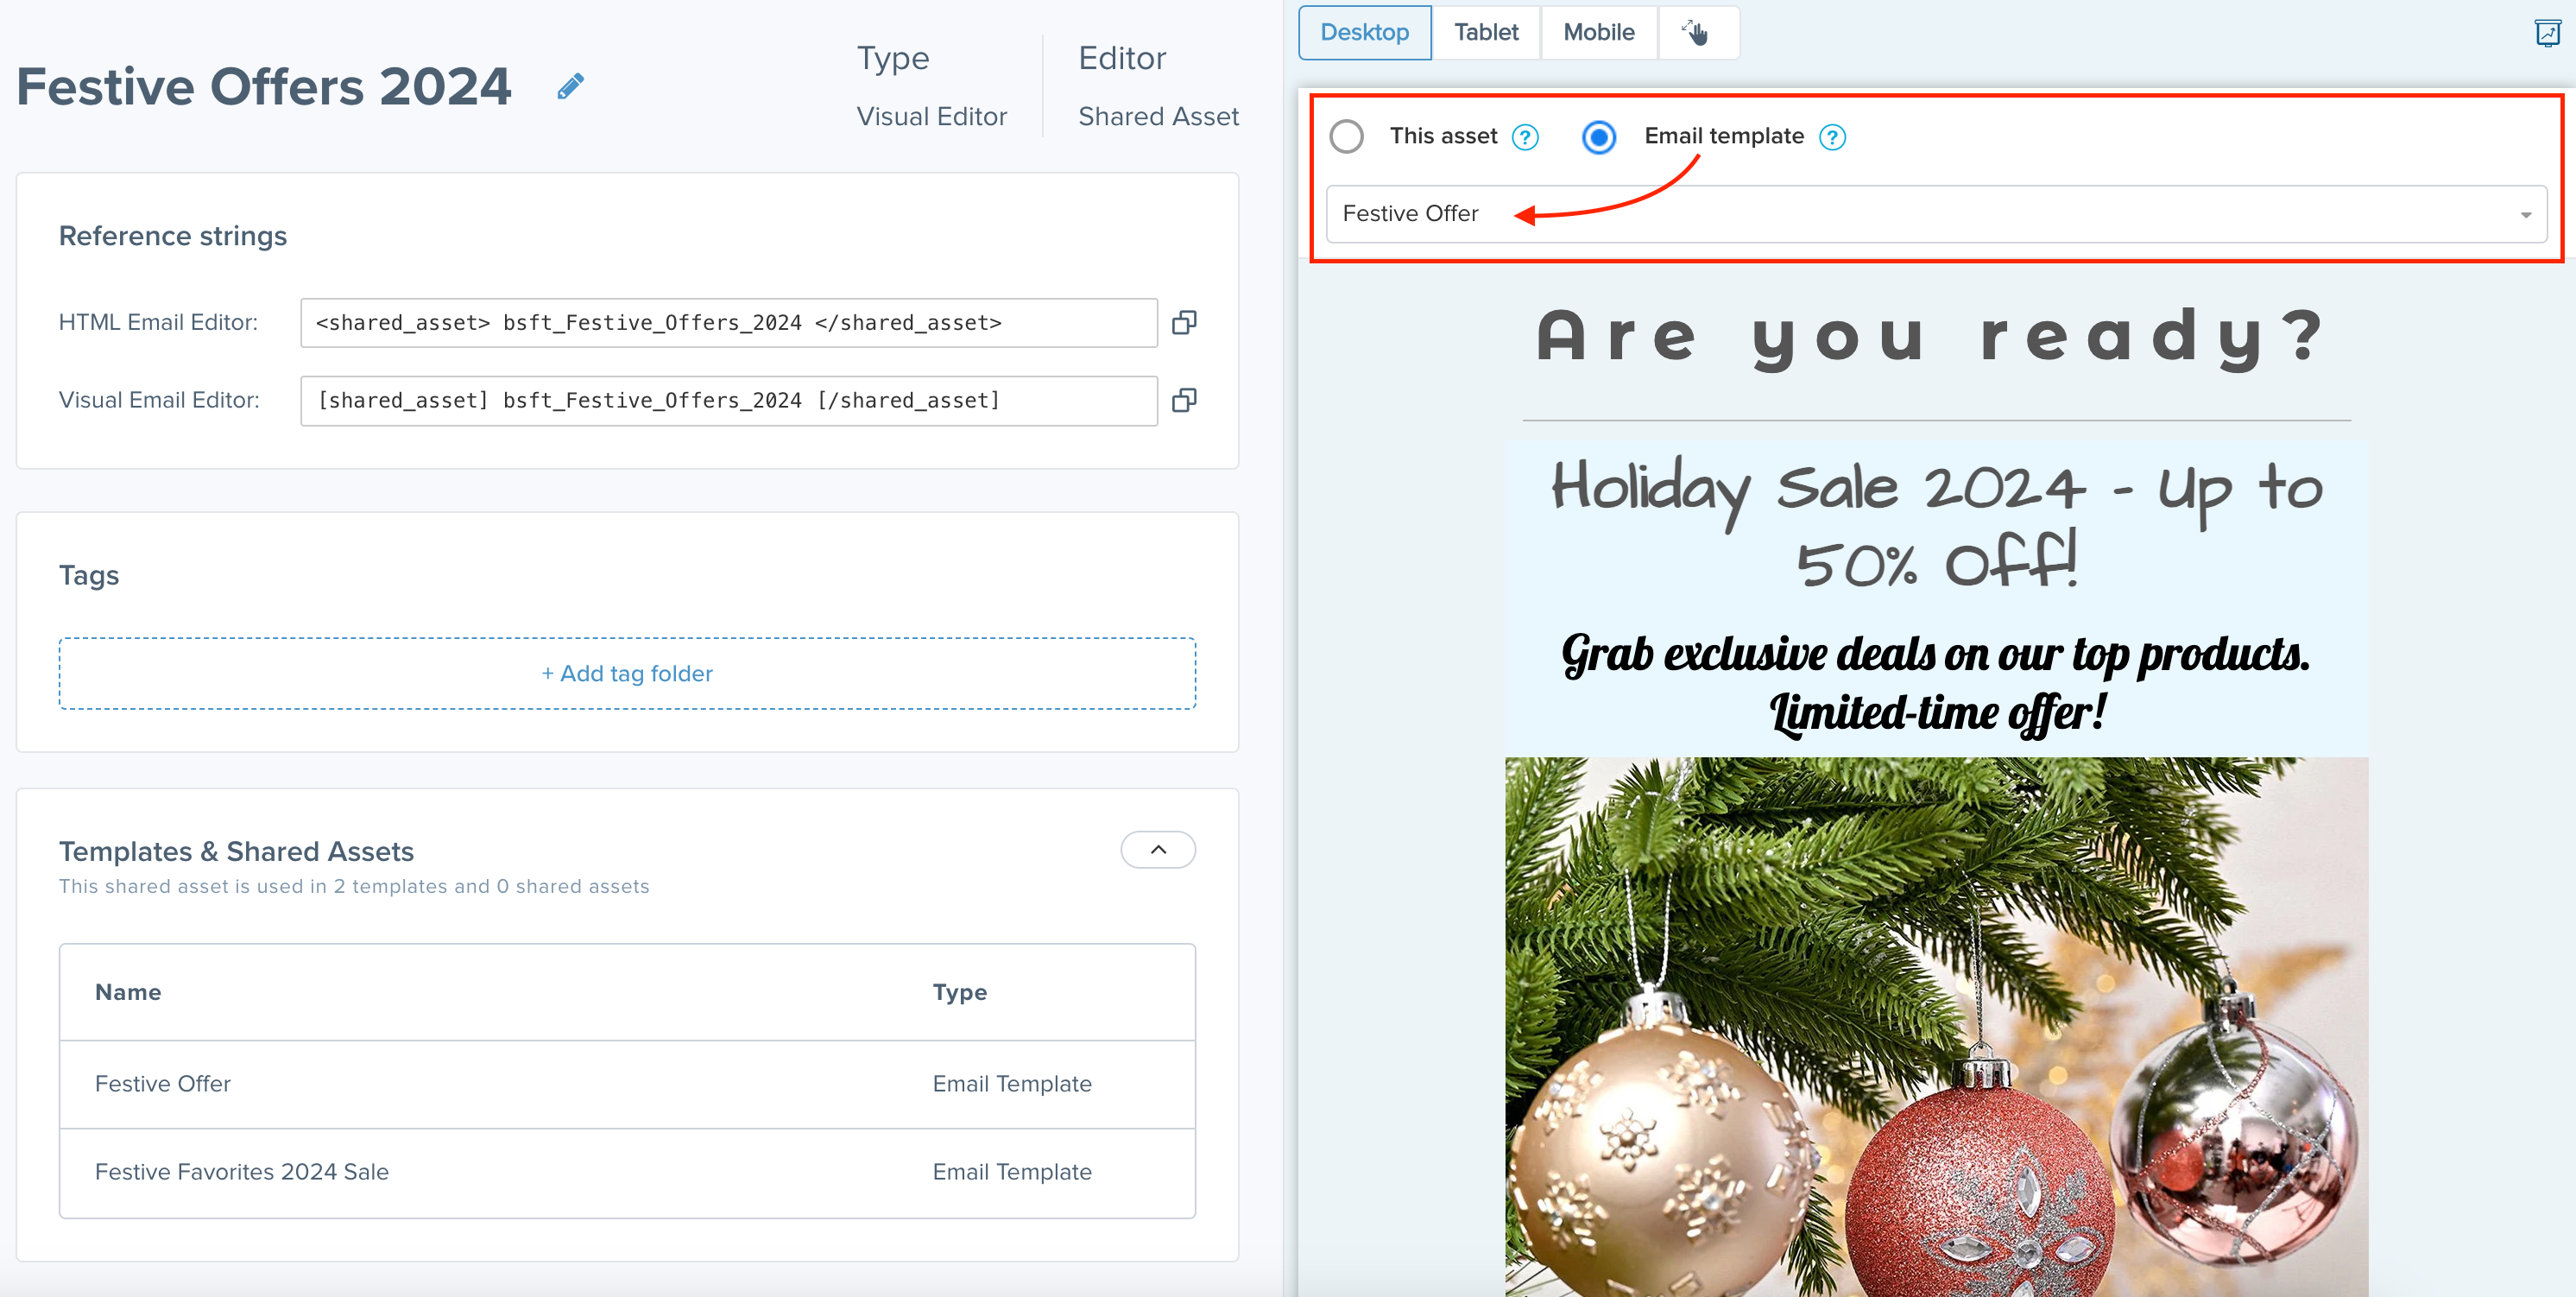Click the pencil icon to edit the title
Image resolution: width=2576 pixels, height=1297 pixels.
point(570,87)
